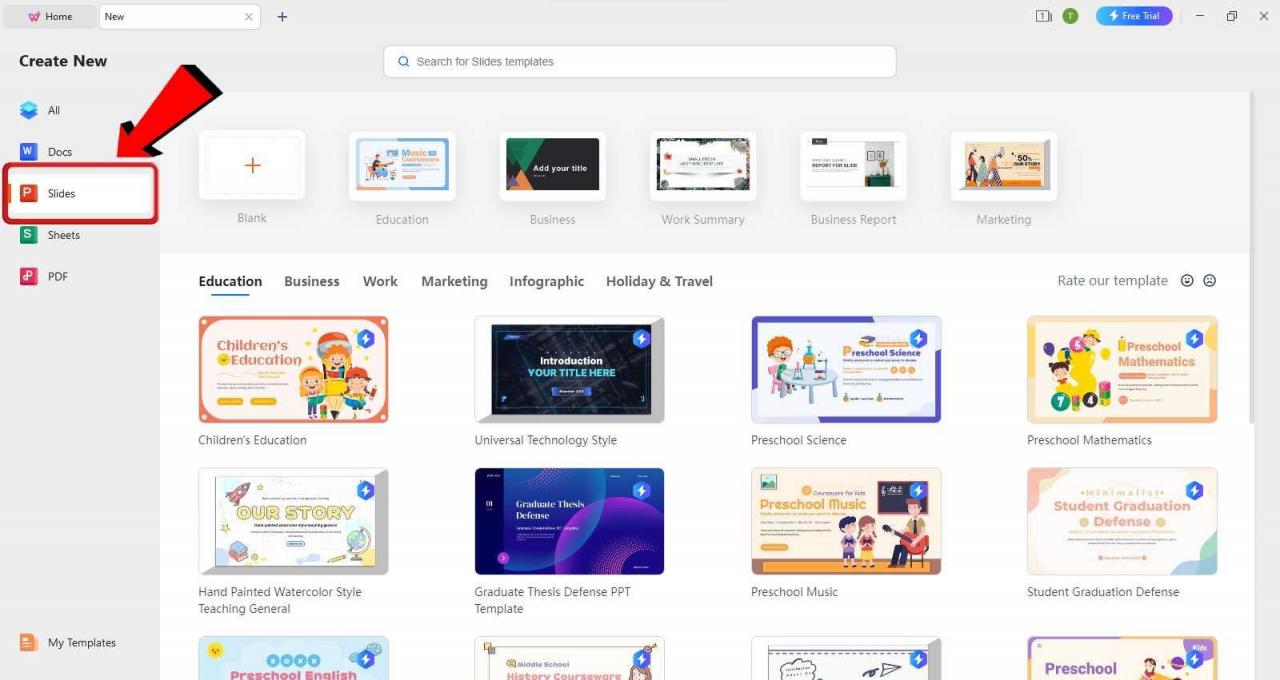Switch to the Business template category
This screenshot has height=680, width=1280.
click(311, 281)
